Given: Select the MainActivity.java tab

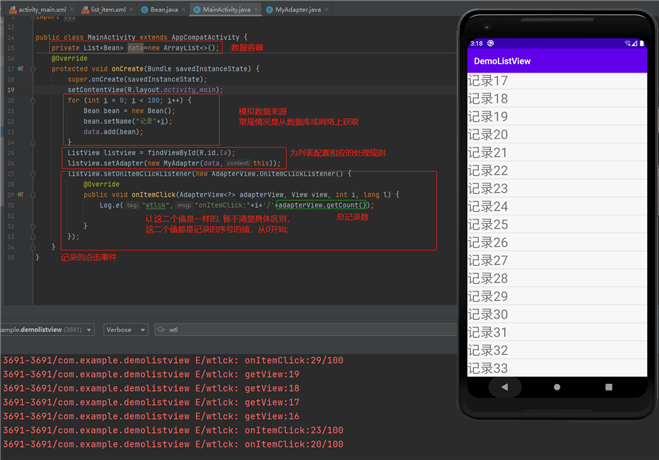Looking at the screenshot, I should coord(226,9).
